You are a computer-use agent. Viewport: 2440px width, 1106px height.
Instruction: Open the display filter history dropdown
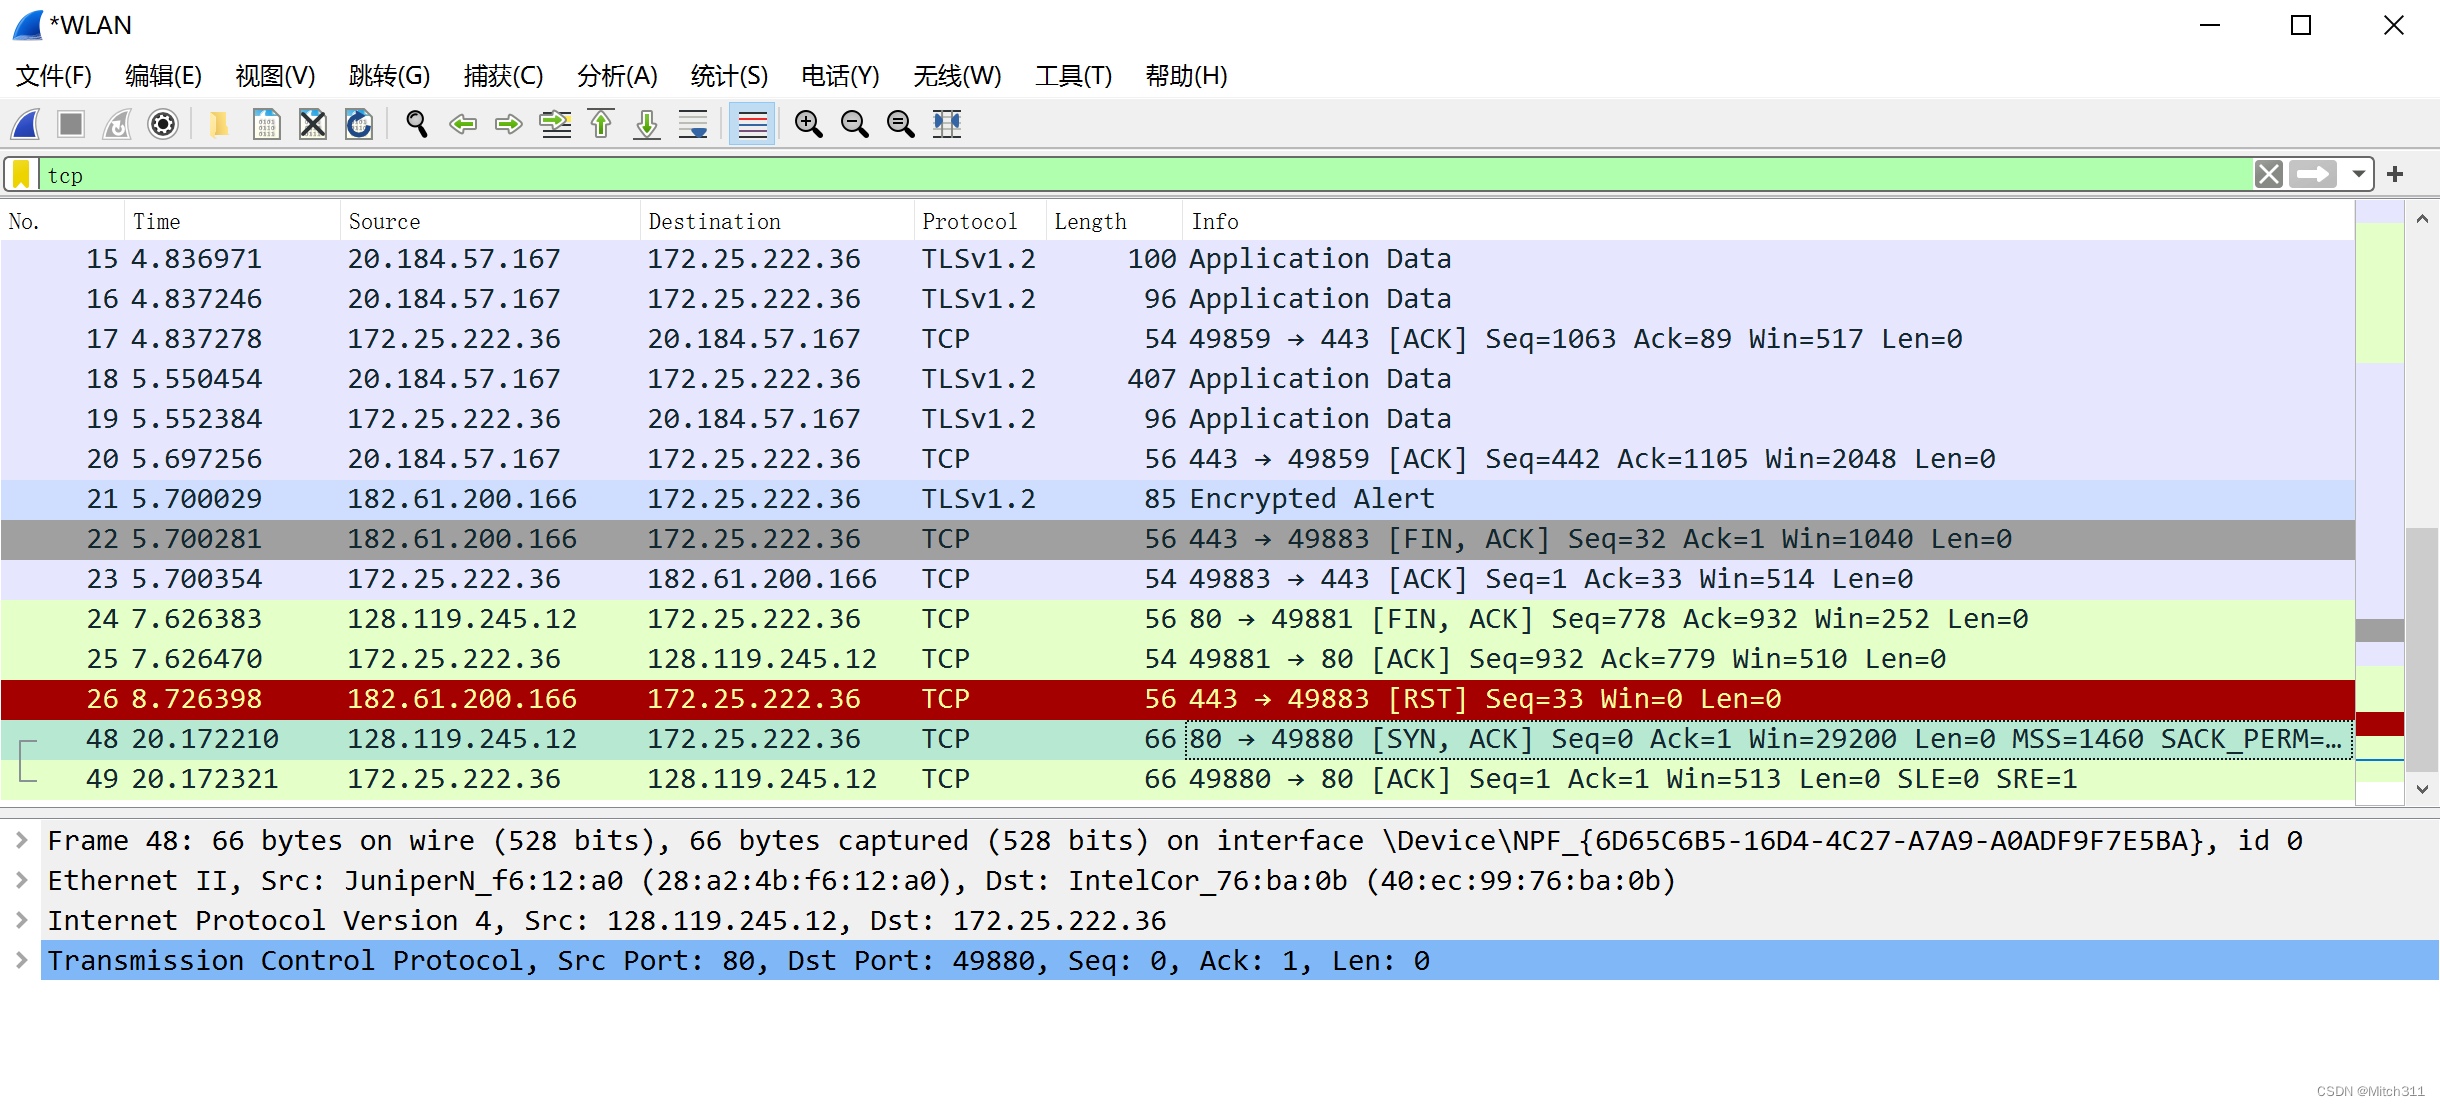pos(2358,174)
